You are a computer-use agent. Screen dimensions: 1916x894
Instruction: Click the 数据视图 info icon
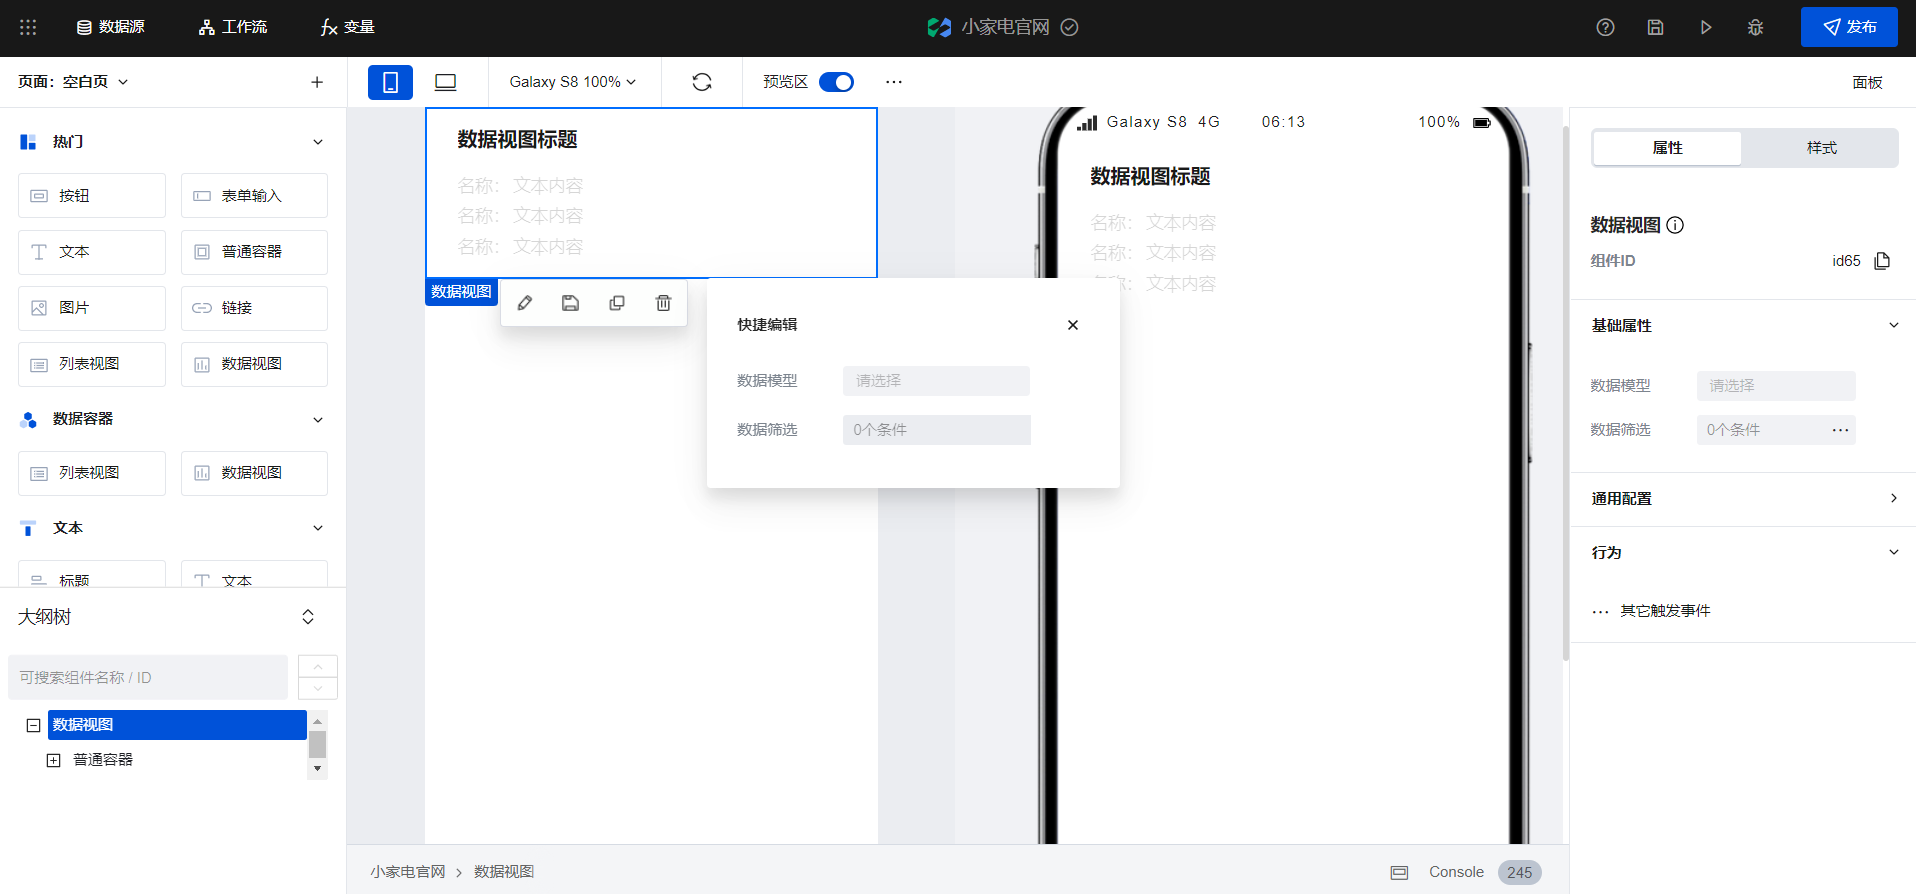point(1676,225)
